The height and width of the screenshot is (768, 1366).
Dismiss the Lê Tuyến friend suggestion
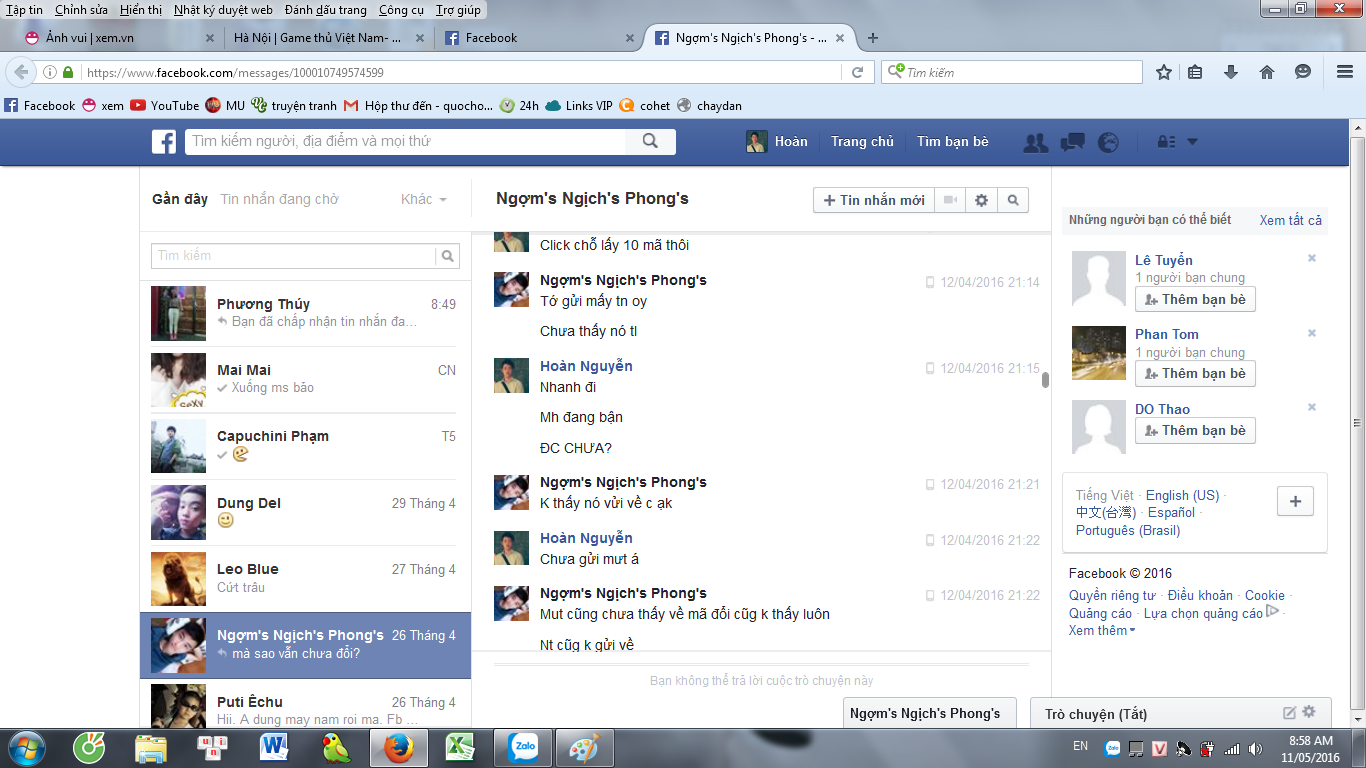click(x=1312, y=258)
